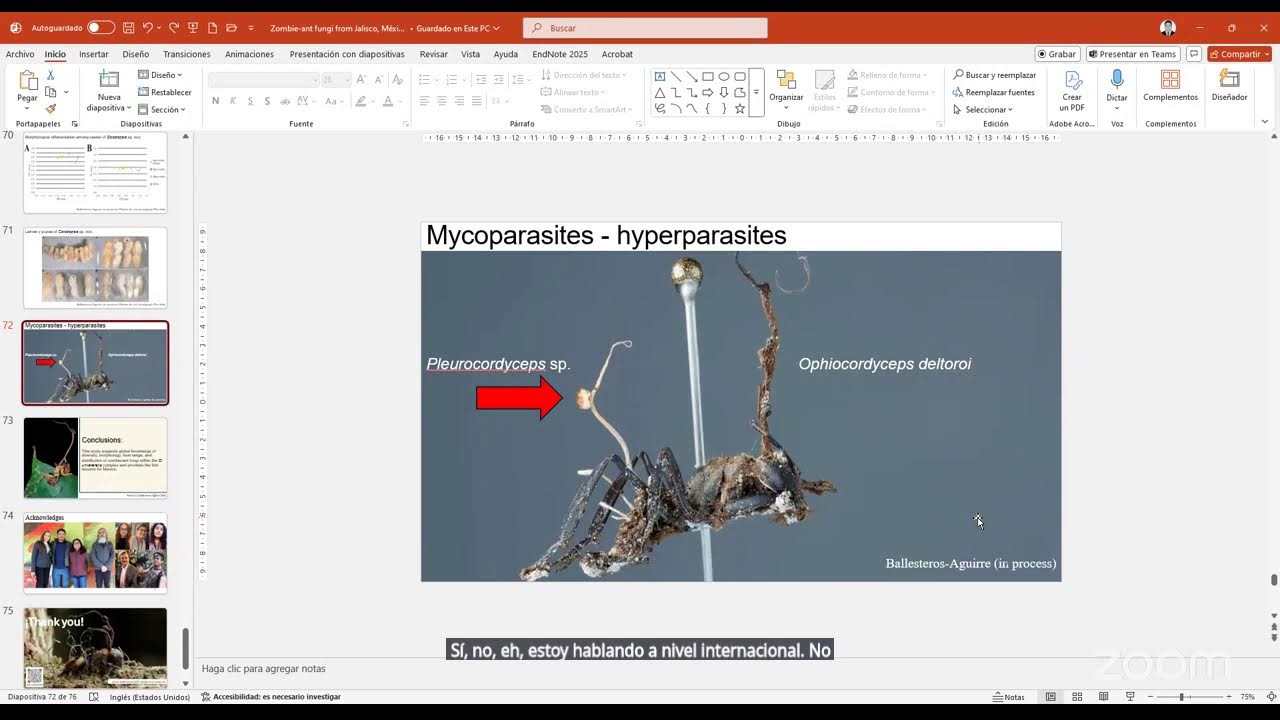Image resolution: width=1280 pixels, height=720 pixels.
Task: Select the rectangle shape
Action: (708, 76)
